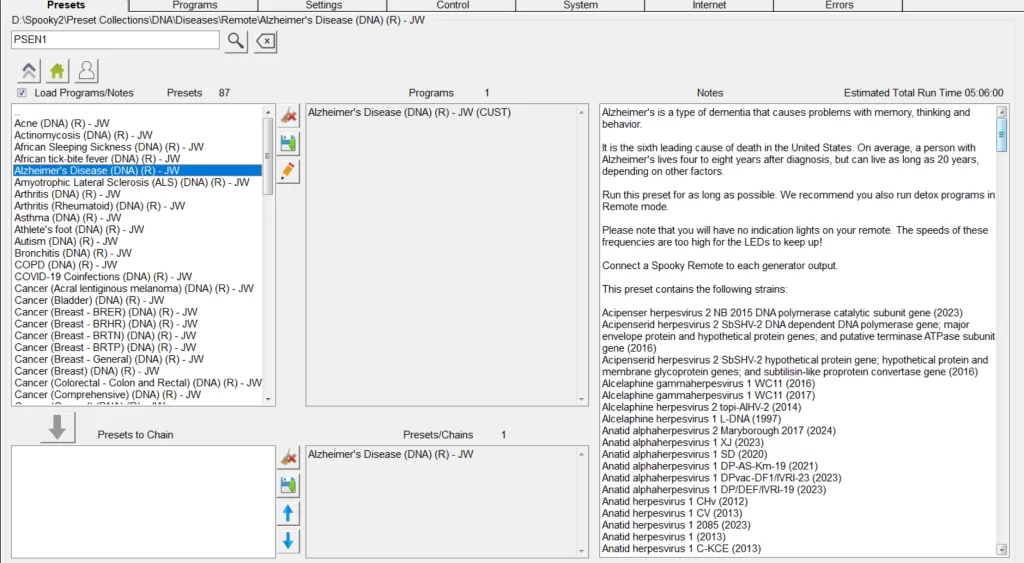Screen dimensions: 1024x563
Task: Move chain item up with blue up arrow
Action: 288,513
